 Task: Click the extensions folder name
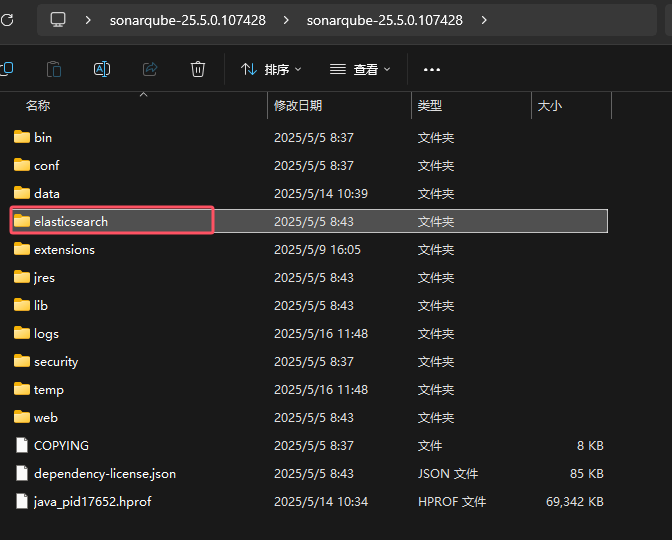coord(64,249)
